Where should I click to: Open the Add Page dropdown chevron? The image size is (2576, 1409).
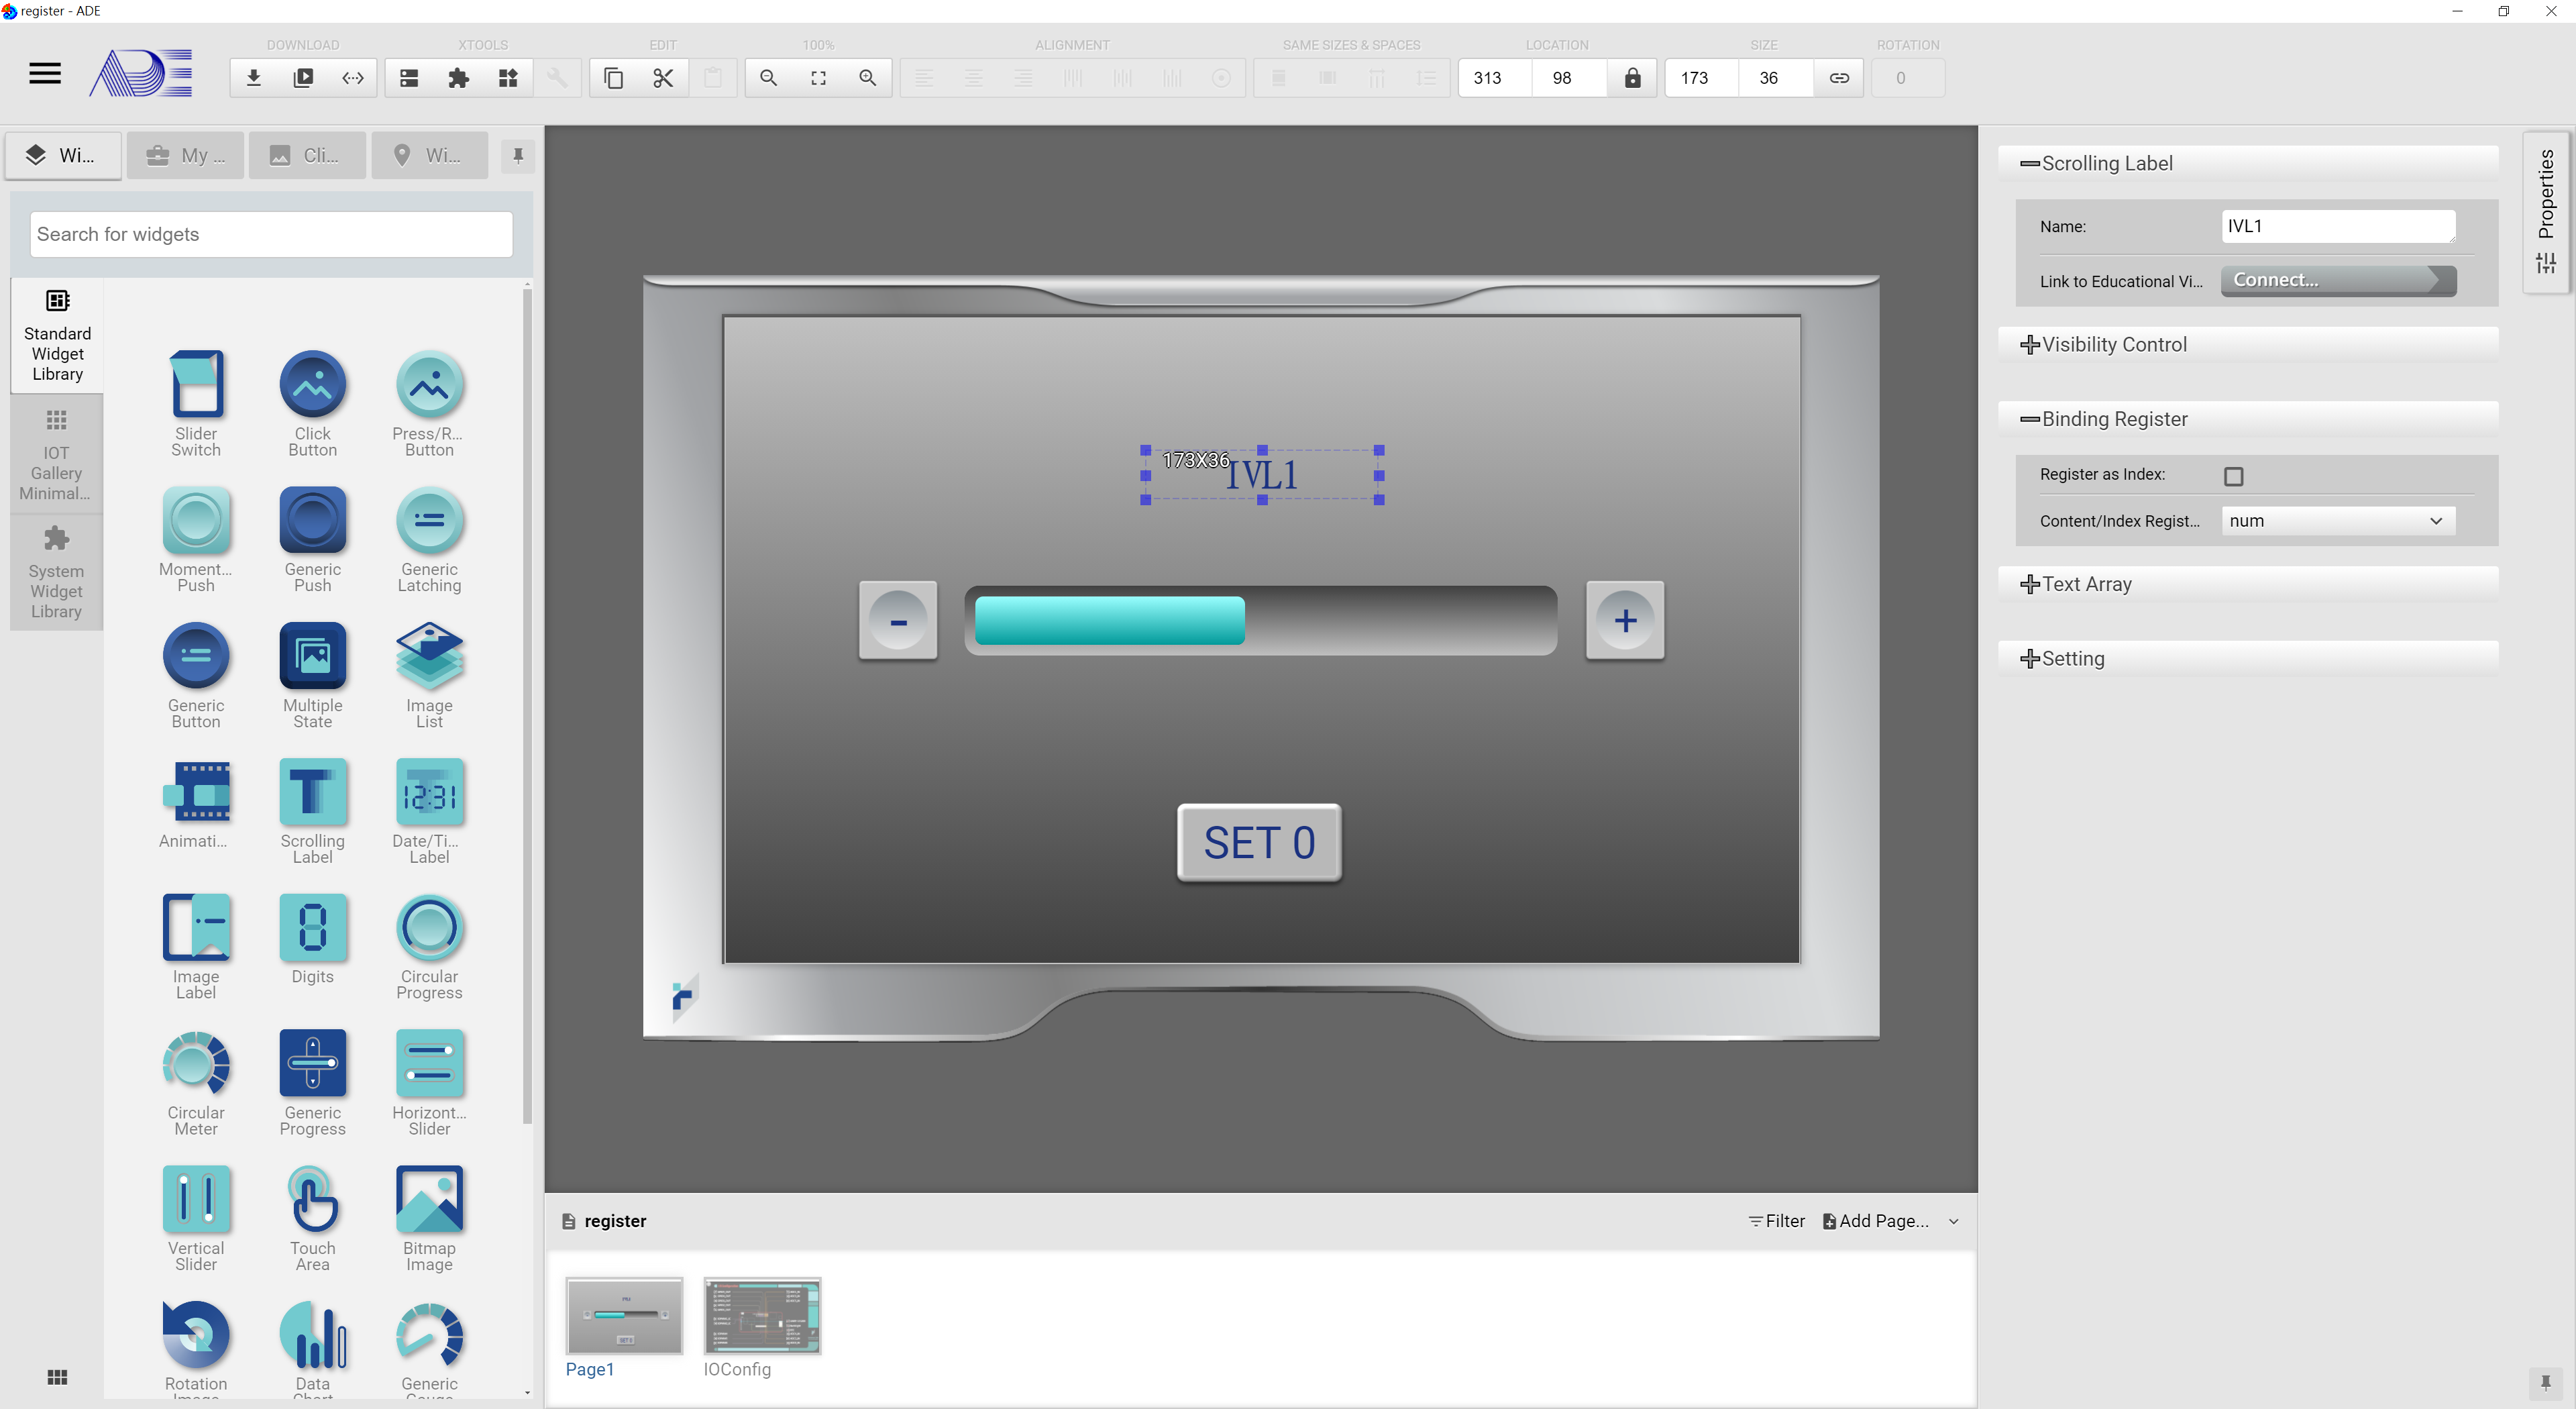pos(1954,1222)
